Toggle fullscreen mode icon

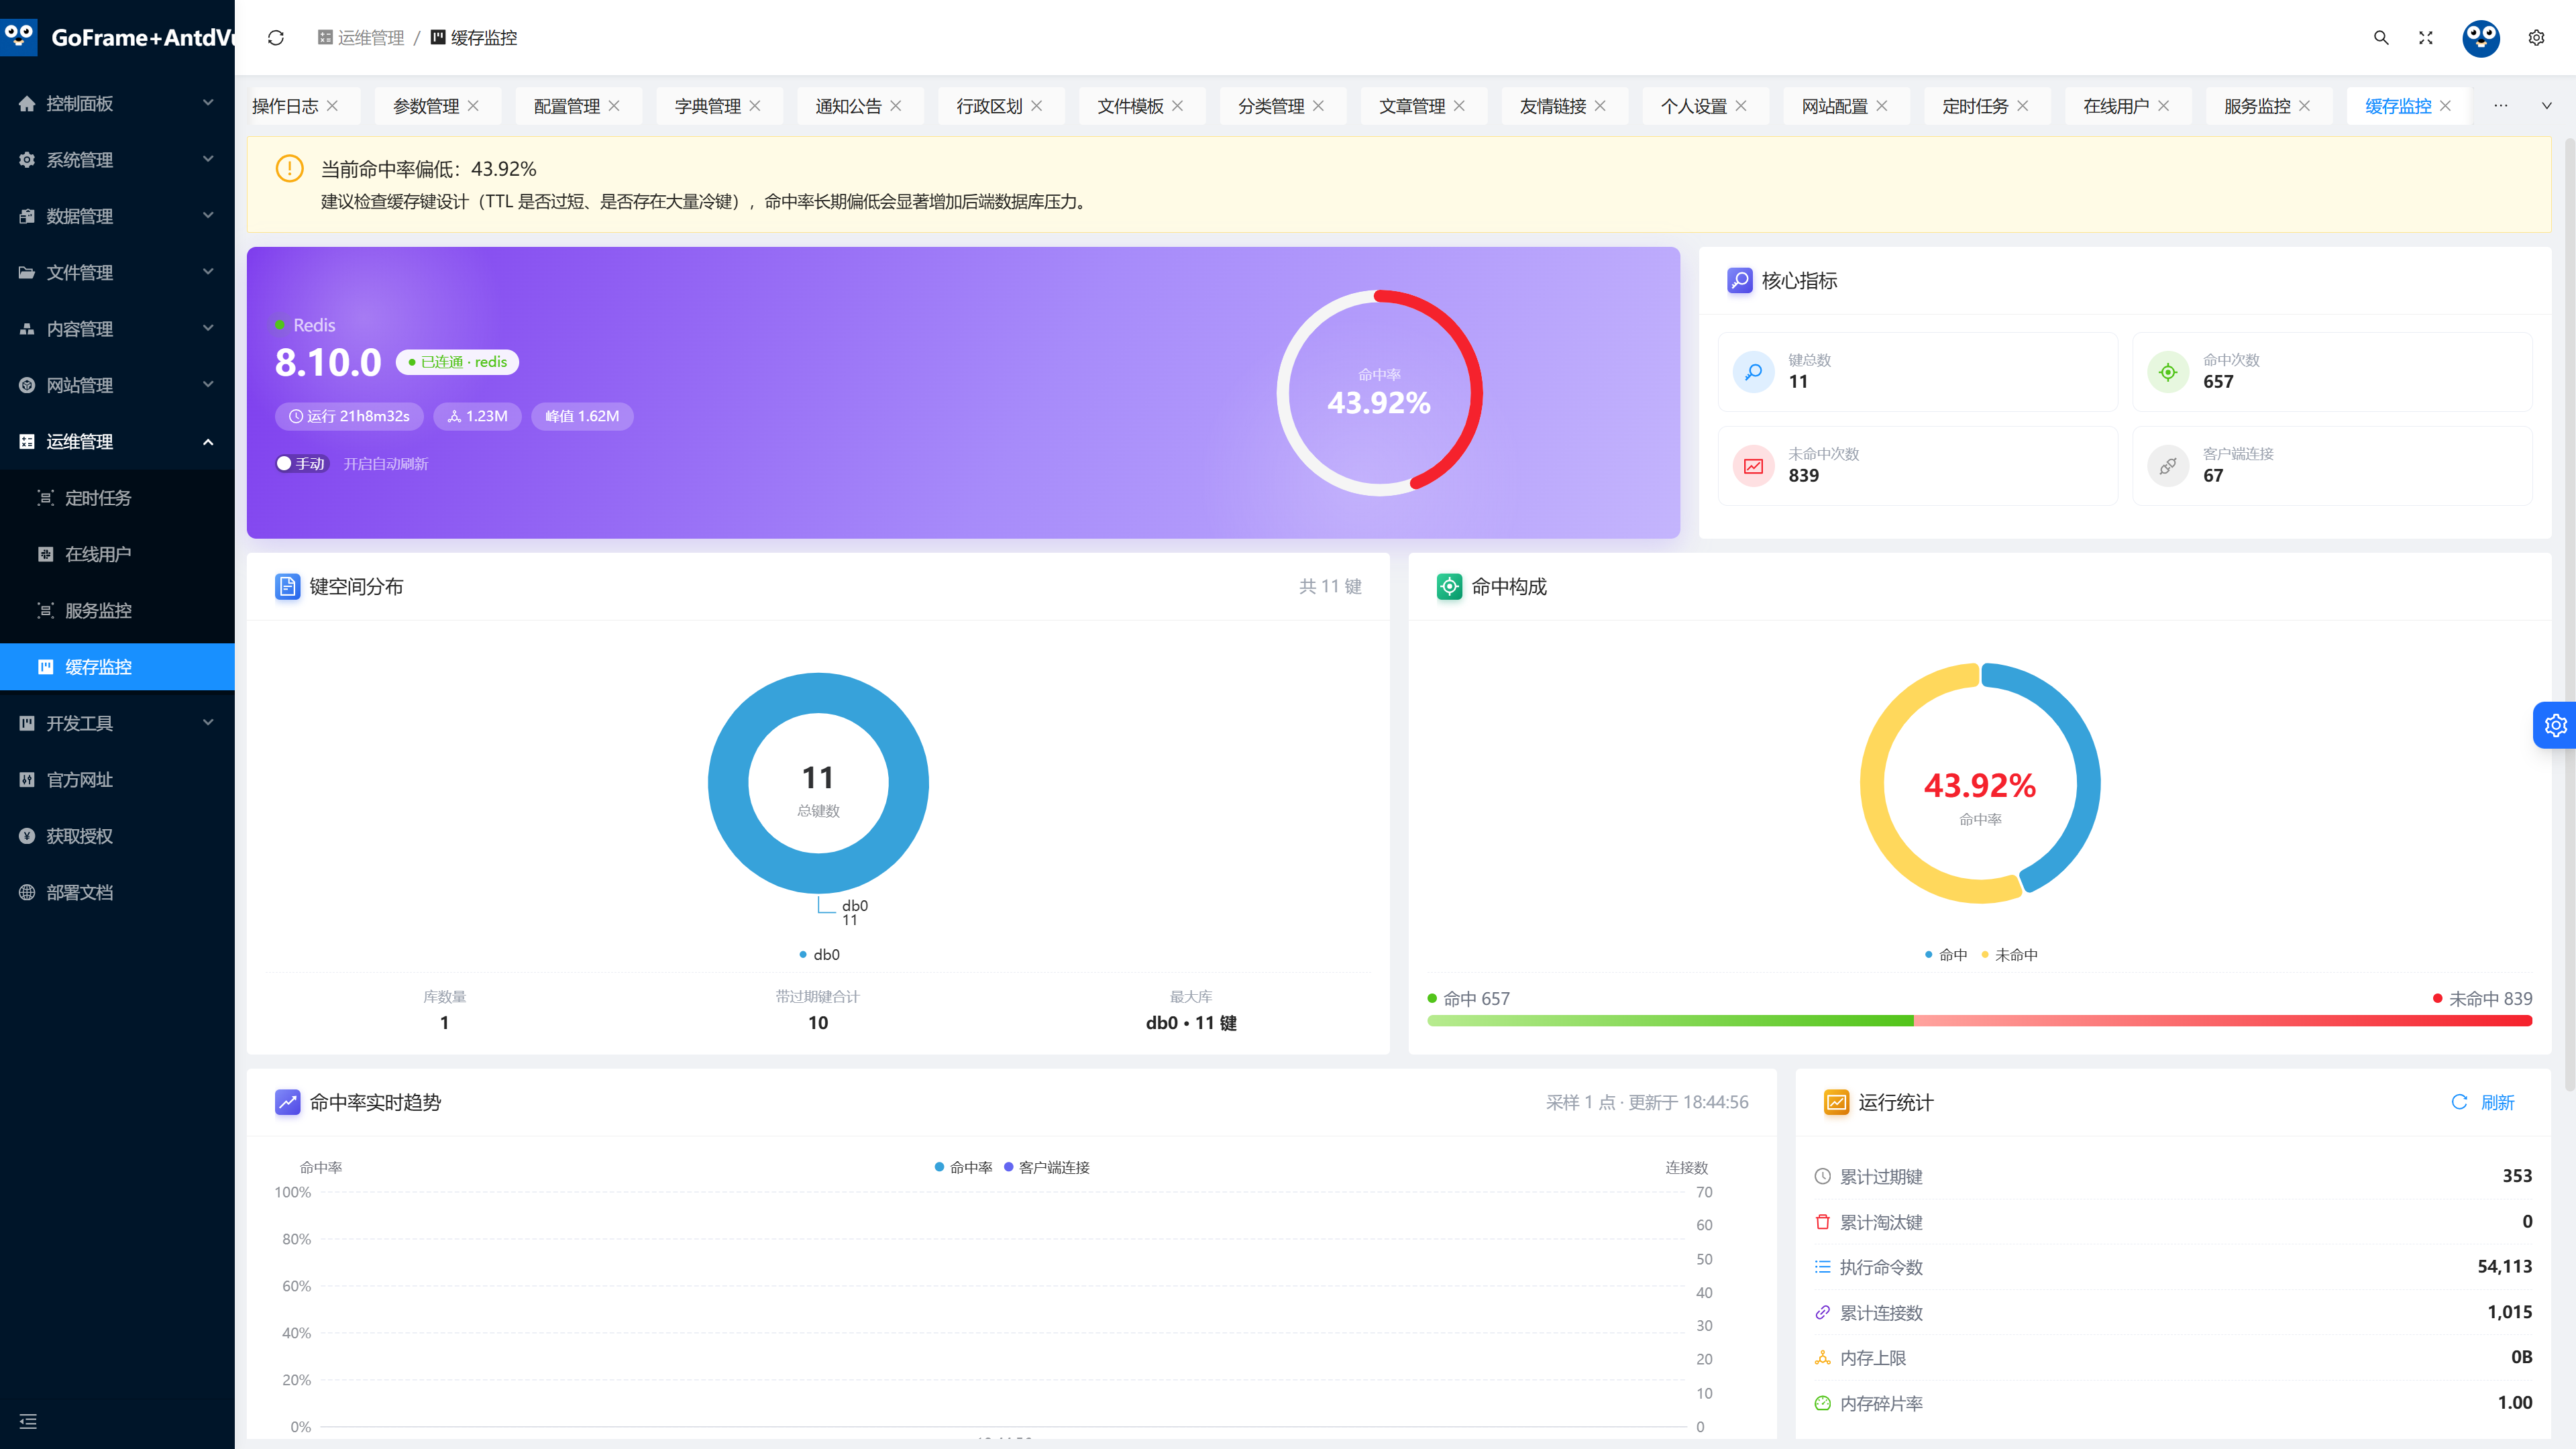(x=2426, y=38)
